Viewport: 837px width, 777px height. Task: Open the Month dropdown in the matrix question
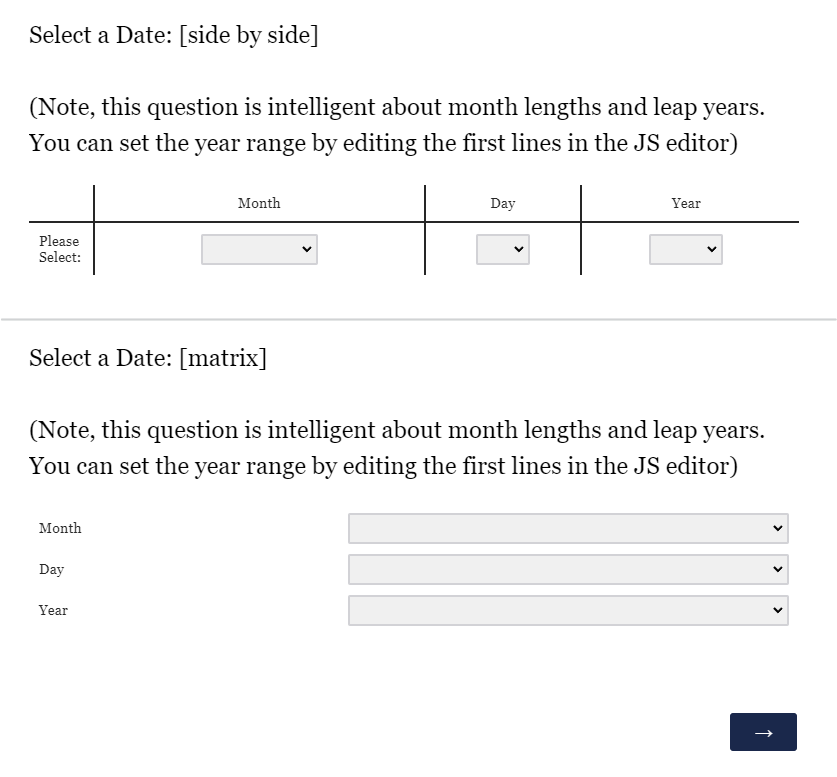568,528
